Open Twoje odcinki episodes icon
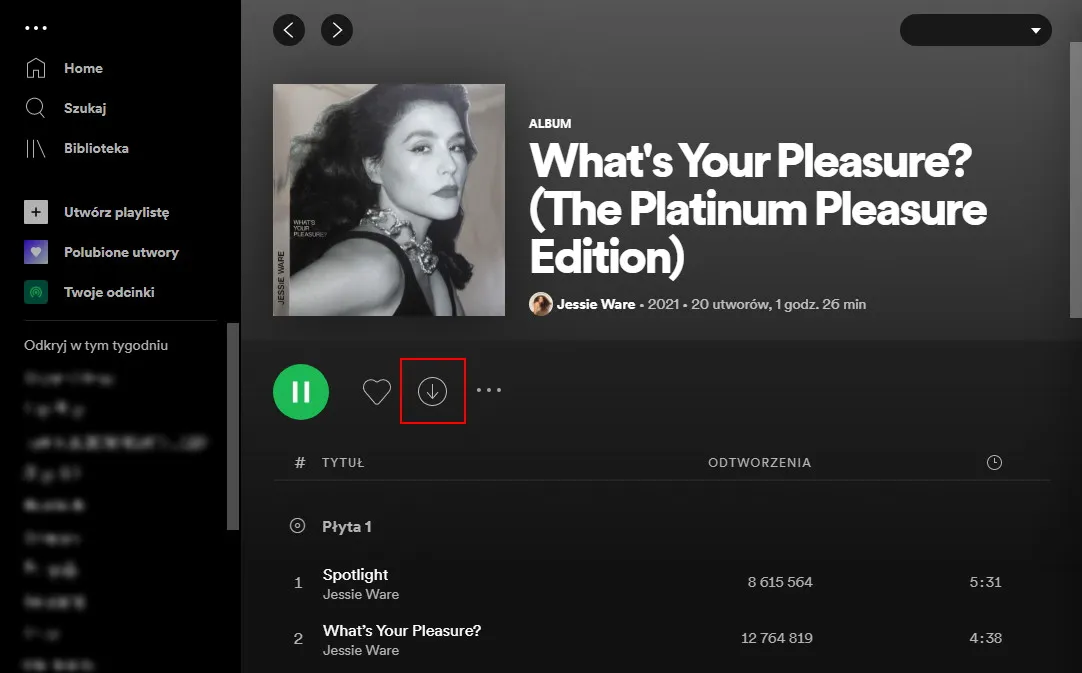 [x=36, y=292]
